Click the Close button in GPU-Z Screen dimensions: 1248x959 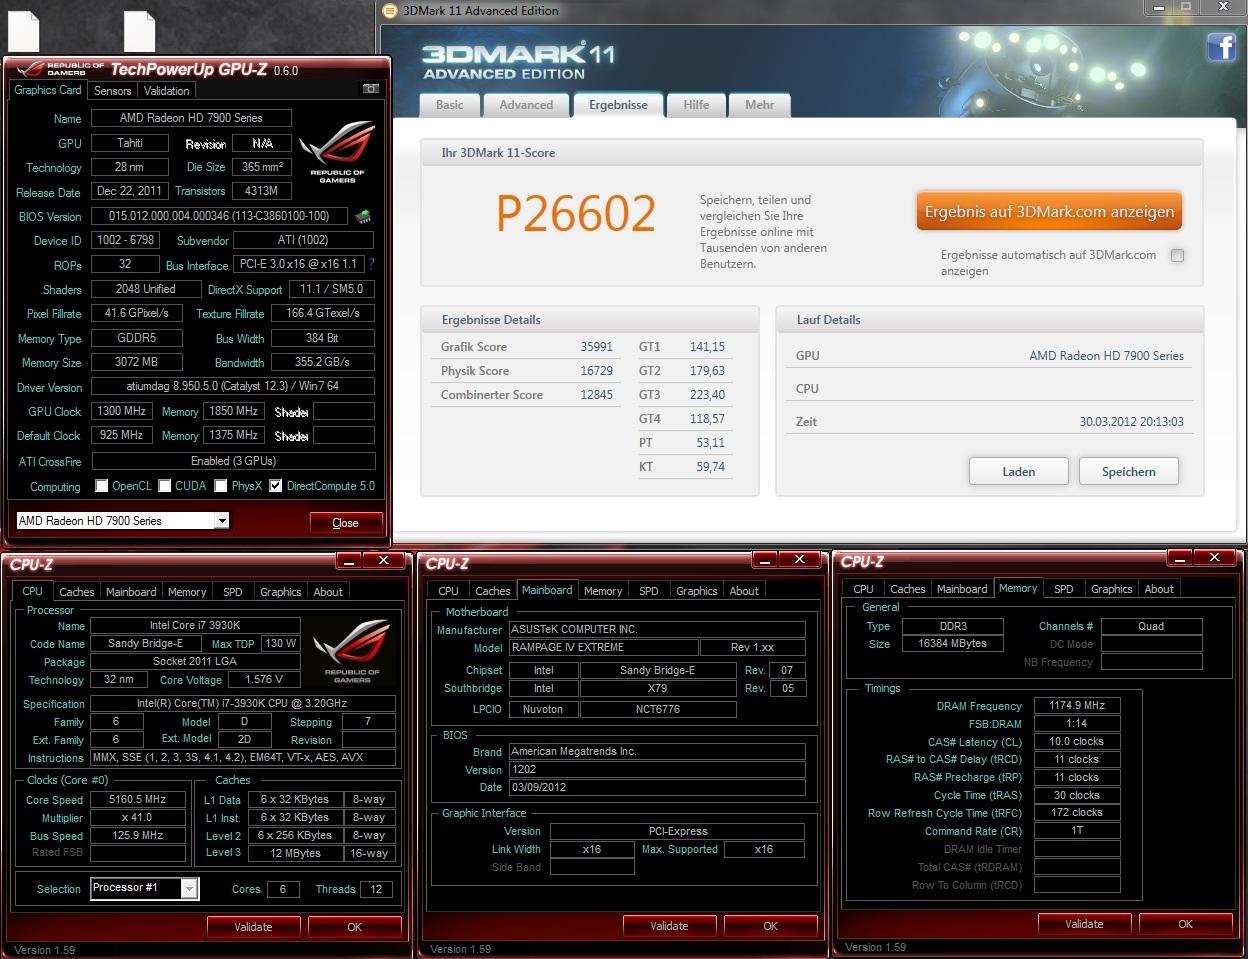pyautogui.click(x=345, y=522)
